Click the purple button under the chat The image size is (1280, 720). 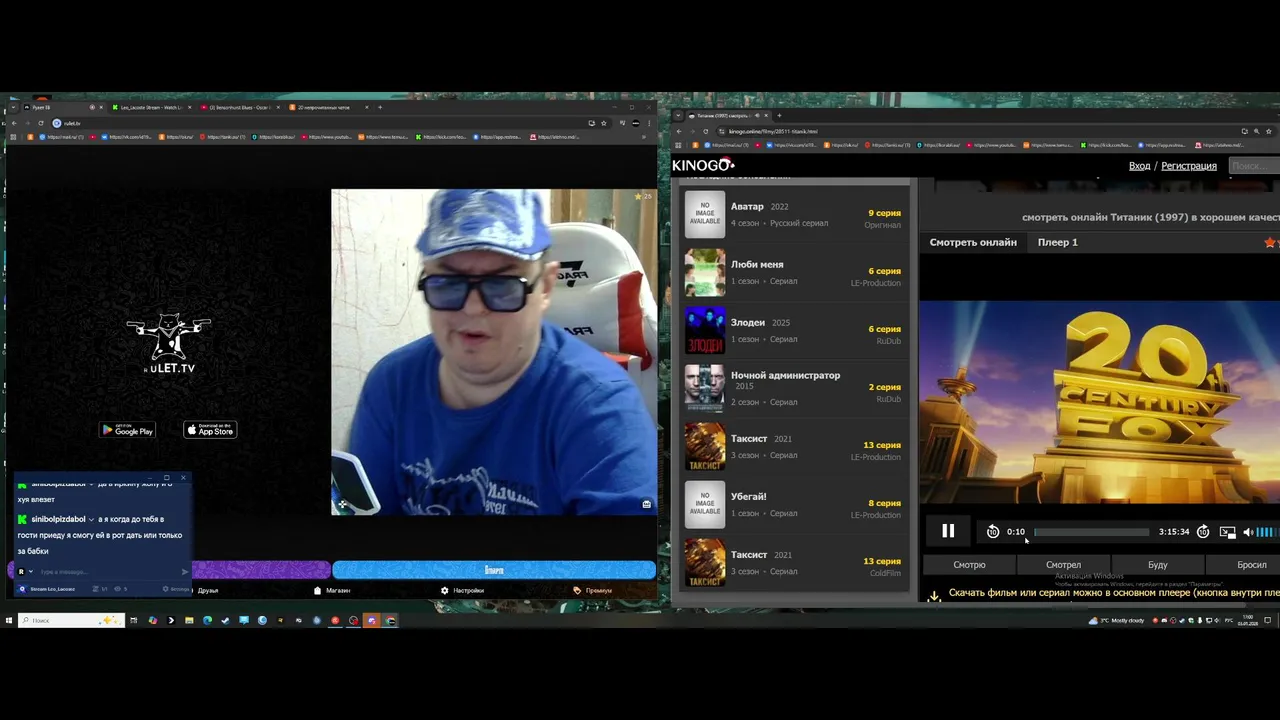[260, 570]
